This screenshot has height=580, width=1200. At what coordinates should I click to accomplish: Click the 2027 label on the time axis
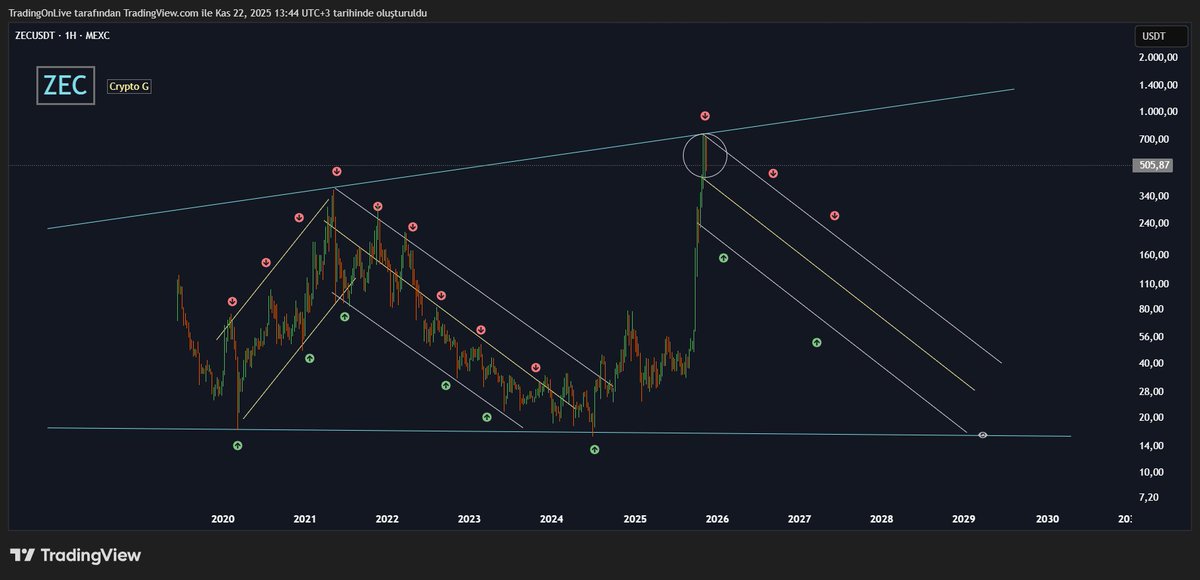[799, 520]
